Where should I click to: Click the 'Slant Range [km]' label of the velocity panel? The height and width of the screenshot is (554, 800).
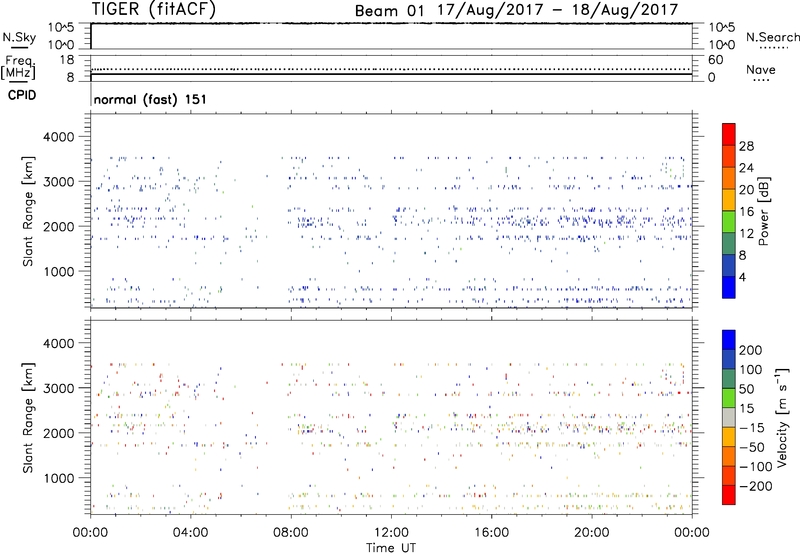point(28,418)
